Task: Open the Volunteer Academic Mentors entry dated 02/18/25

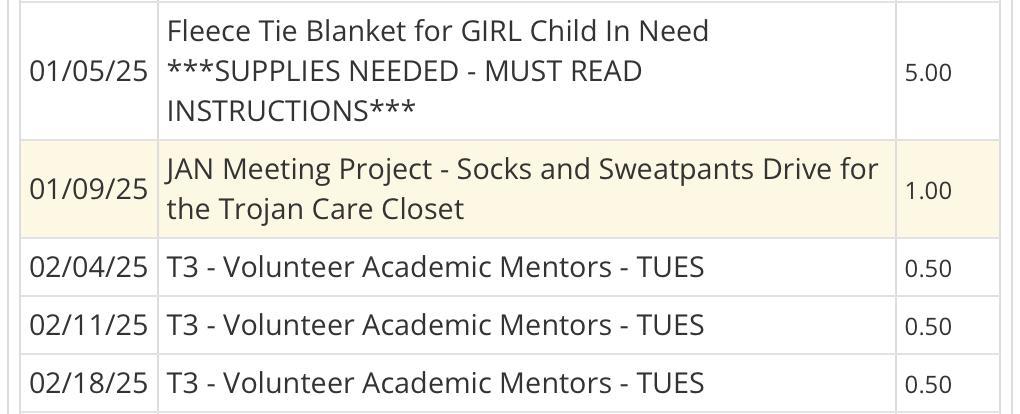Action: (x=435, y=384)
